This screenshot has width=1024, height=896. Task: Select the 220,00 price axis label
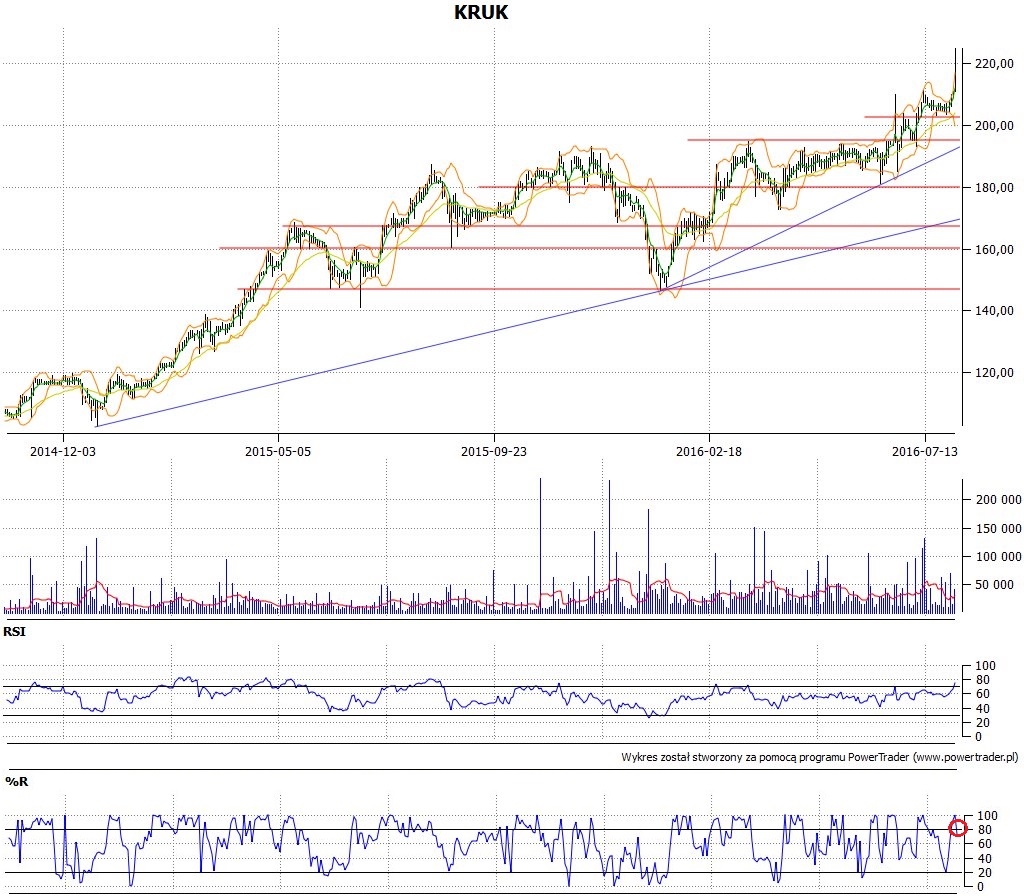[994, 63]
